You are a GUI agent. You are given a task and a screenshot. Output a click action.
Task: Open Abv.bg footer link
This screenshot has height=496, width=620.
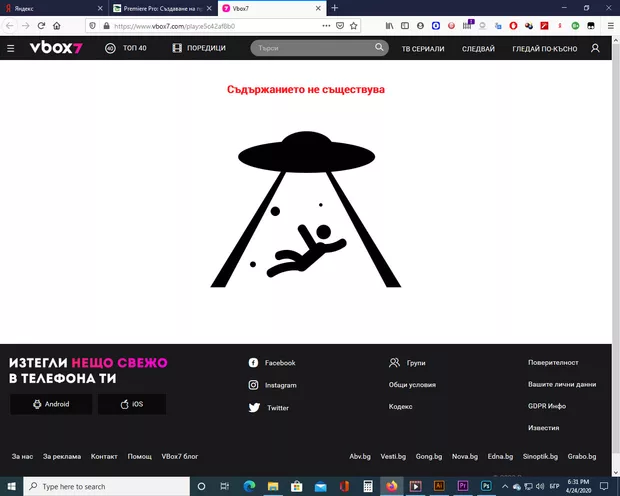tap(360, 456)
